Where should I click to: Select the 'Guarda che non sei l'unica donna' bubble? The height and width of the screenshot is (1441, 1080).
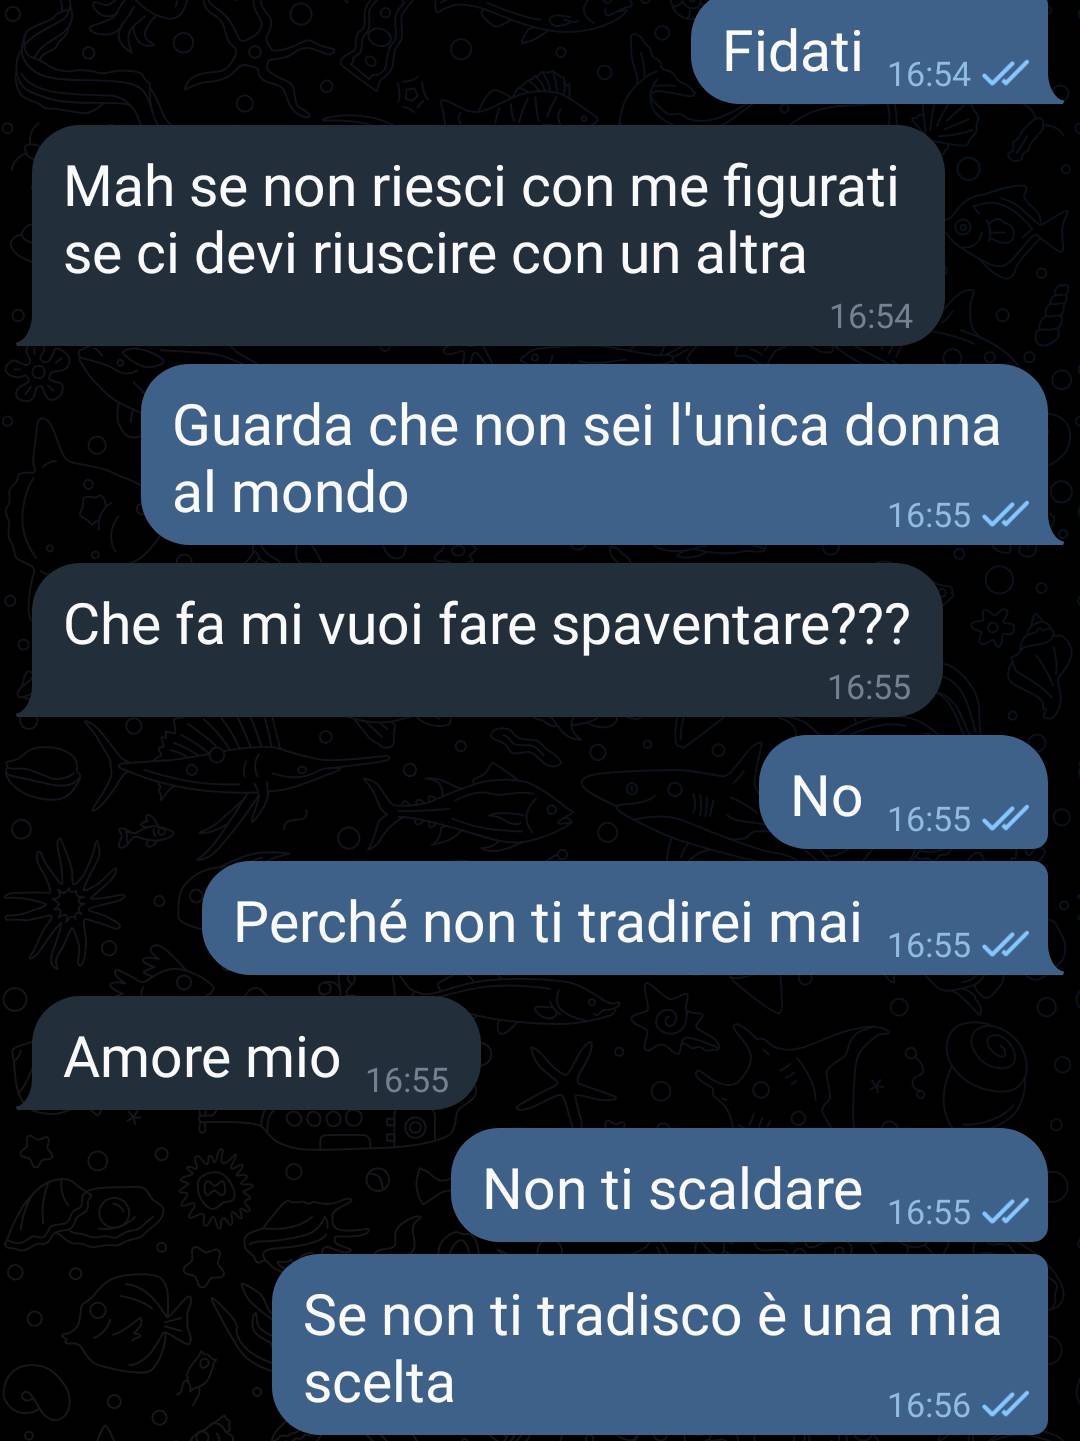(602, 455)
